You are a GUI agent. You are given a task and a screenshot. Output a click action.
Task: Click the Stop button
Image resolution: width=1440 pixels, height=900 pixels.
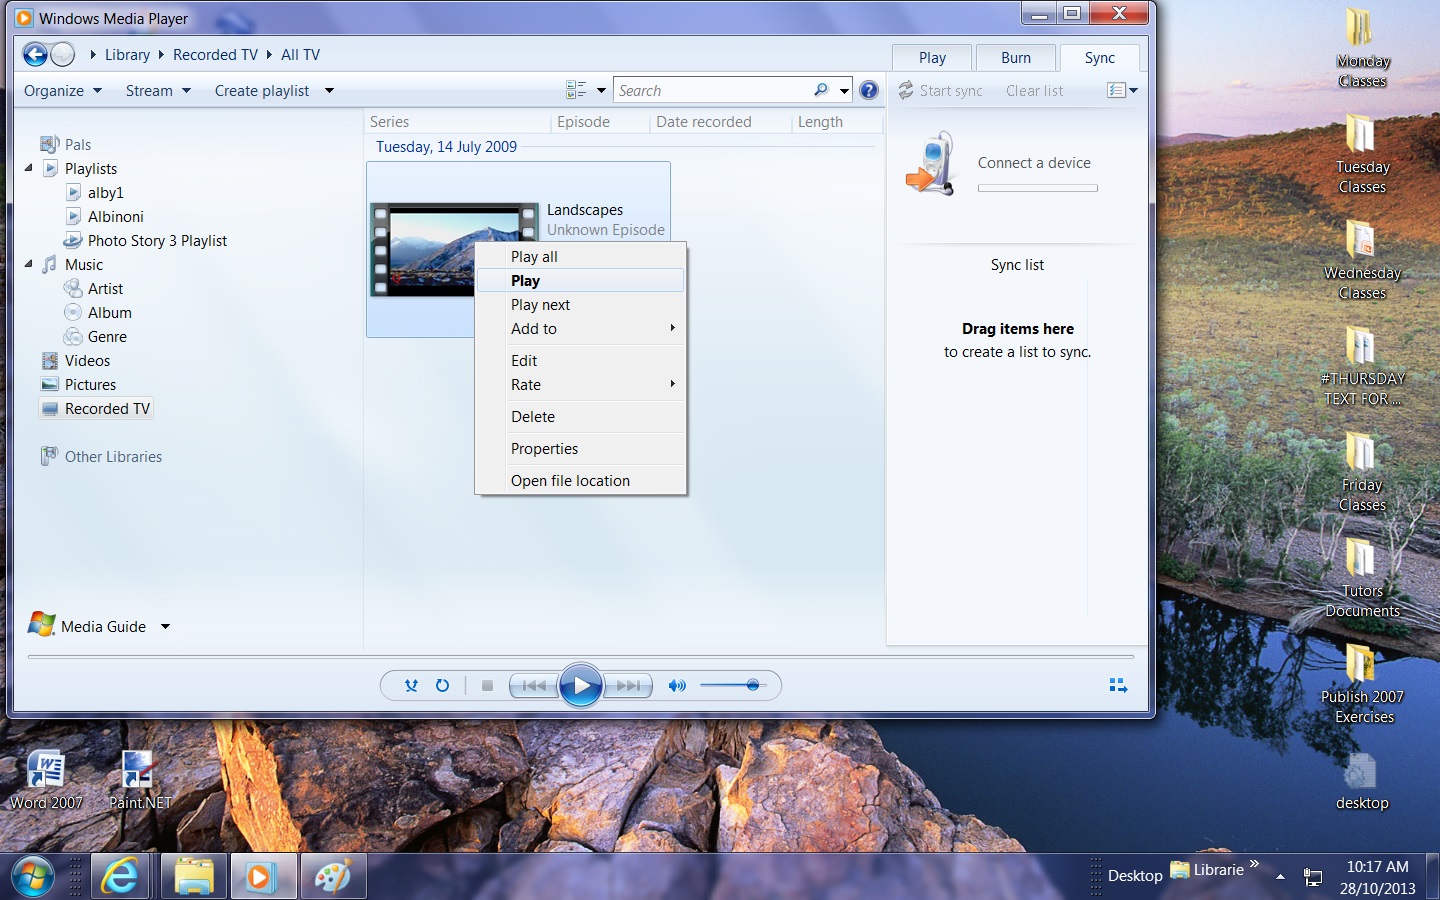[487, 685]
